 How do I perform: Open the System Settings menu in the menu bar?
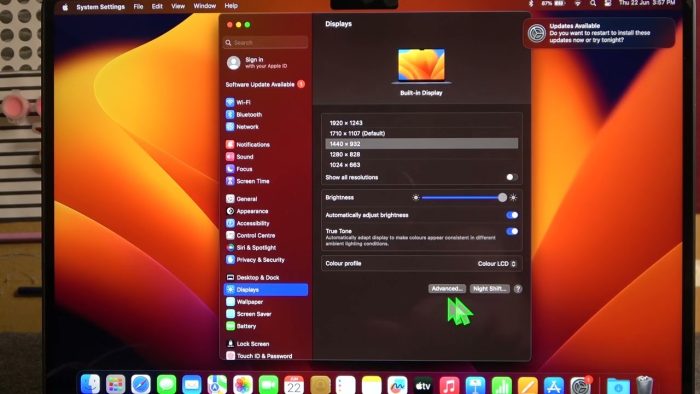coord(100,7)
